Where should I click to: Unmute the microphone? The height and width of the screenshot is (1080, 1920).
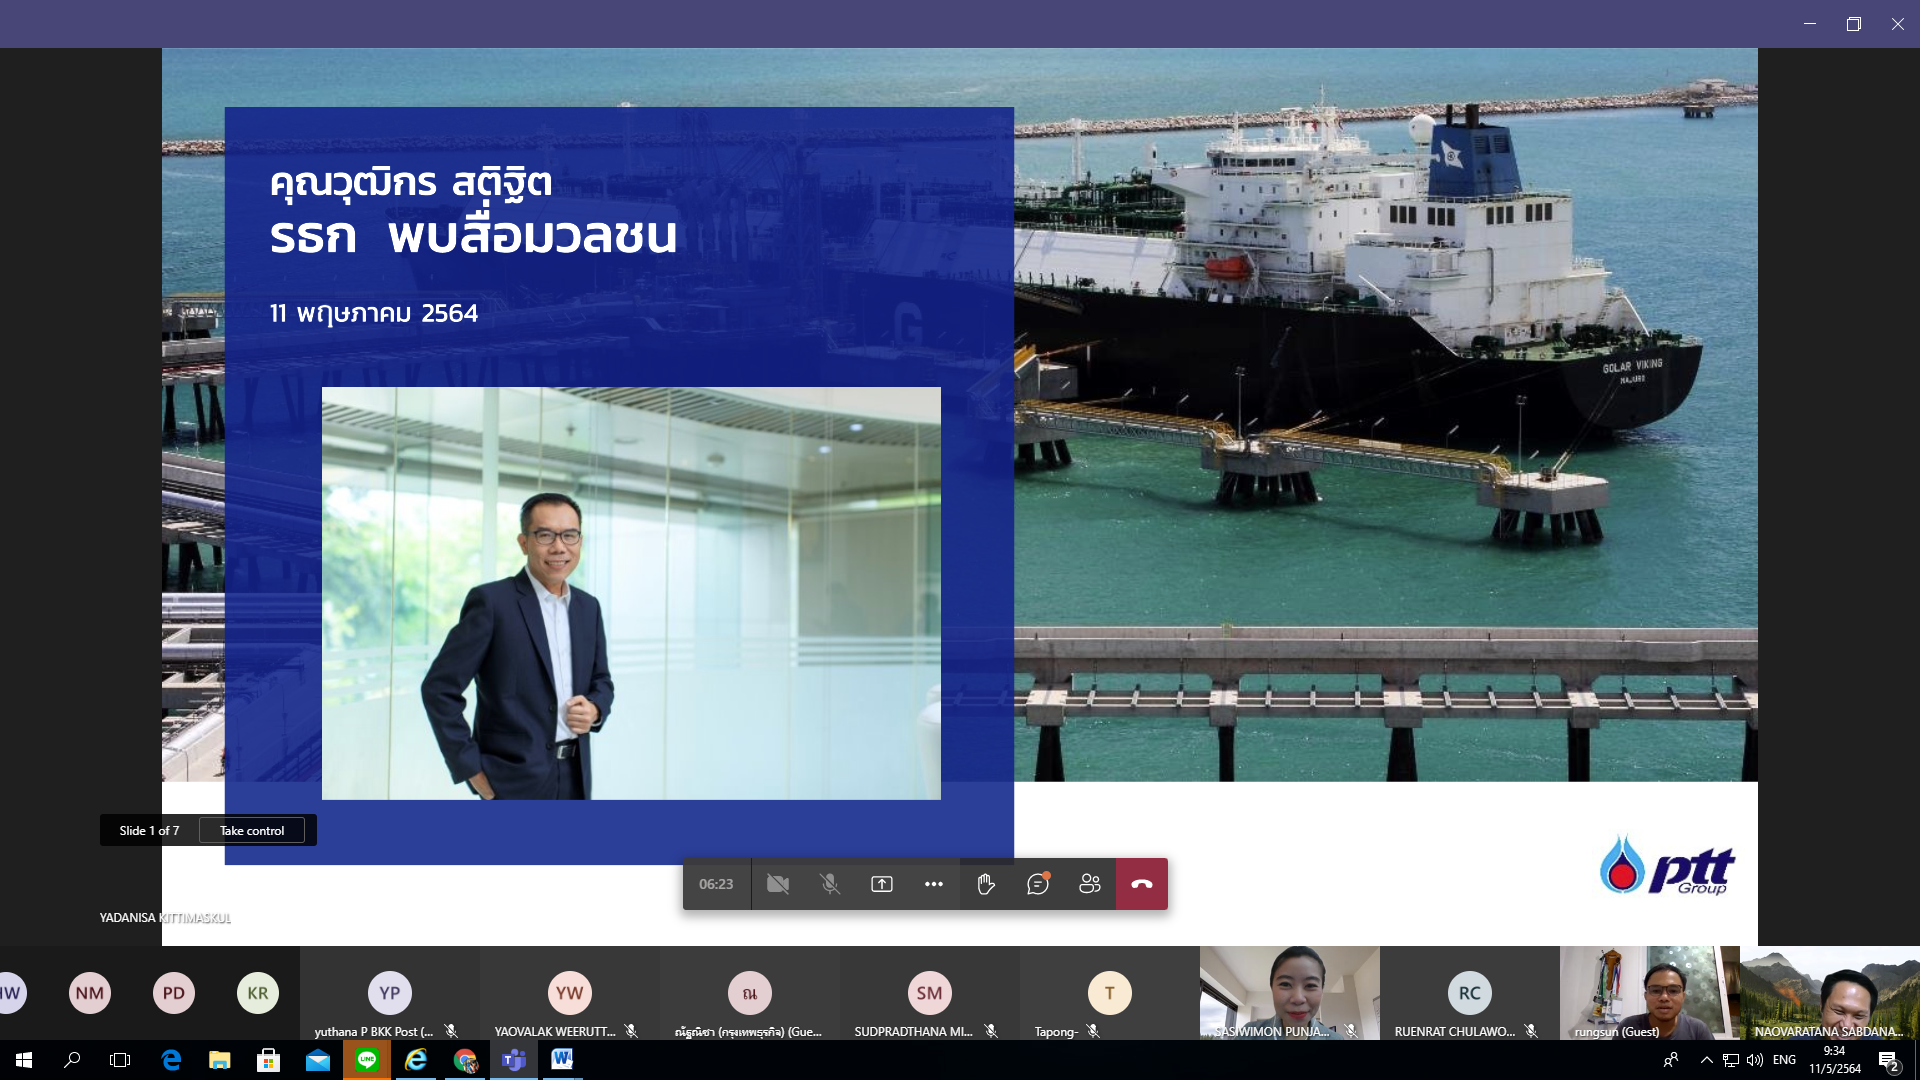pyautogui.click(x=829, y=884)
